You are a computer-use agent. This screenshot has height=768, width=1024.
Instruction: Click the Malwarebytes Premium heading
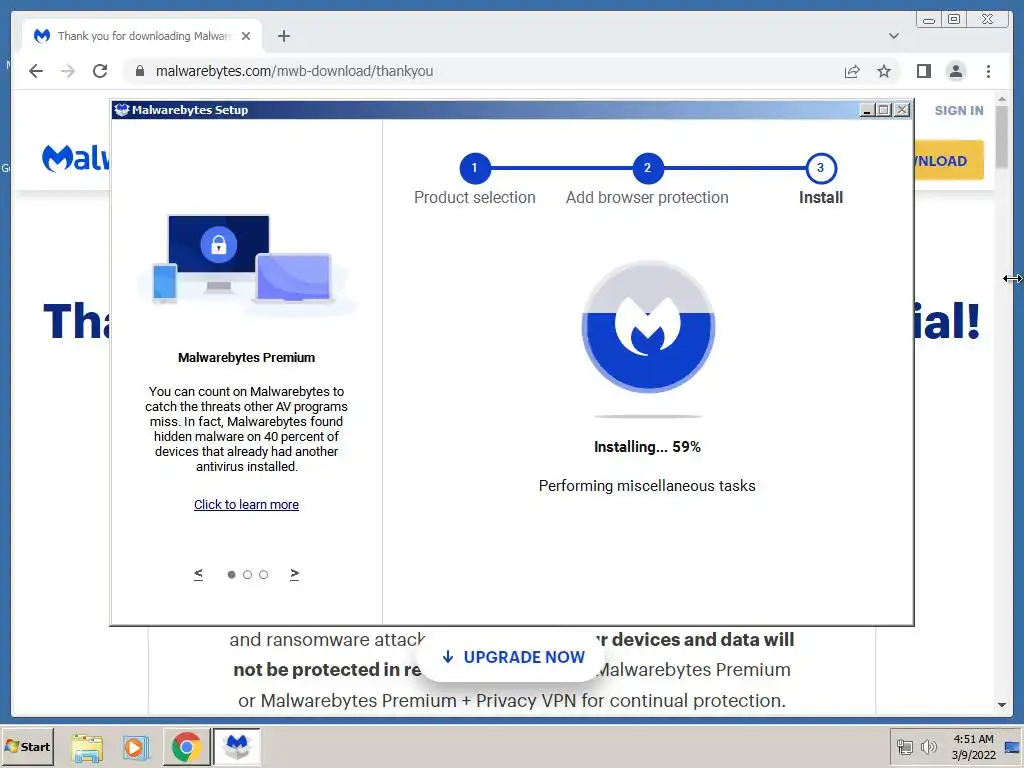pos(246,357)
